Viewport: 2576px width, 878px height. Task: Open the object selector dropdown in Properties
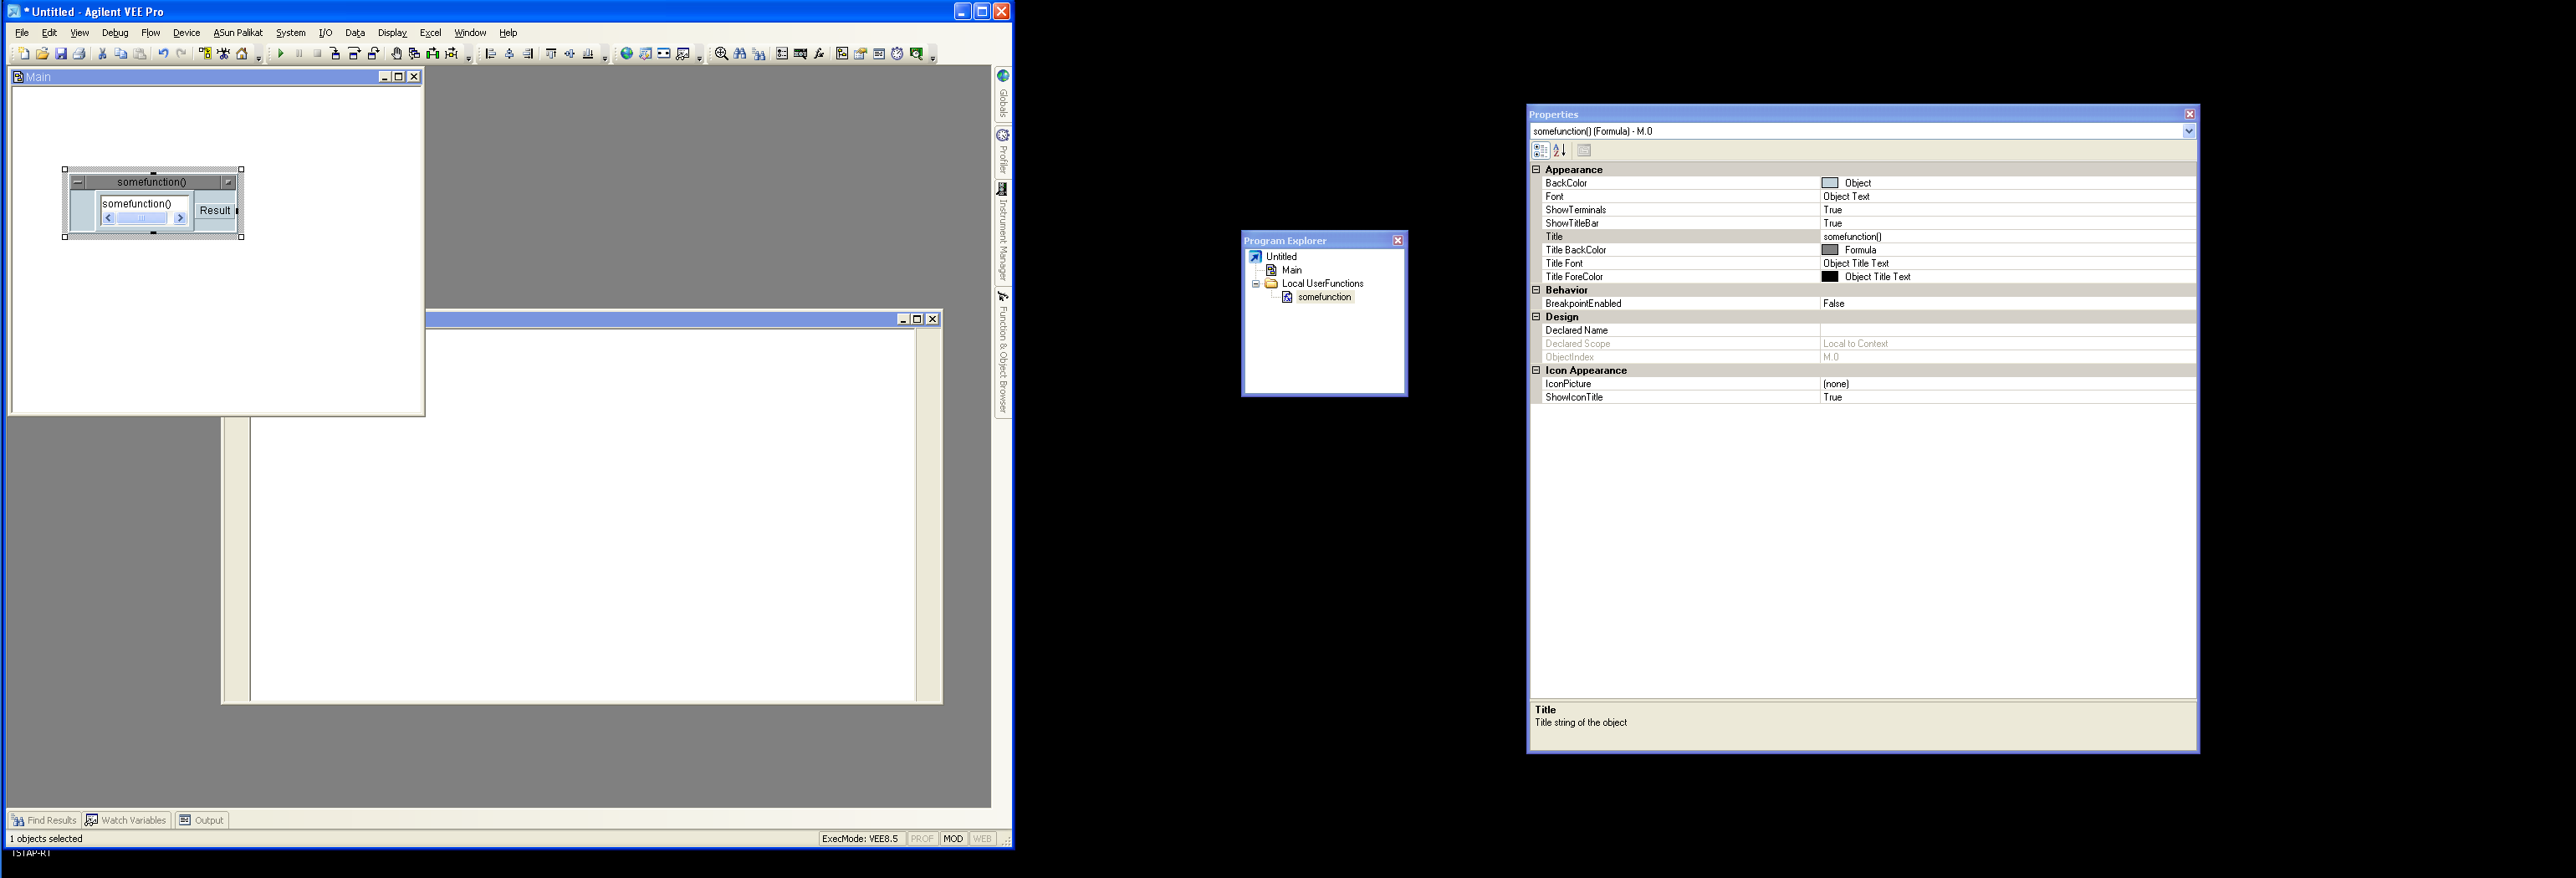[2188, 131]
